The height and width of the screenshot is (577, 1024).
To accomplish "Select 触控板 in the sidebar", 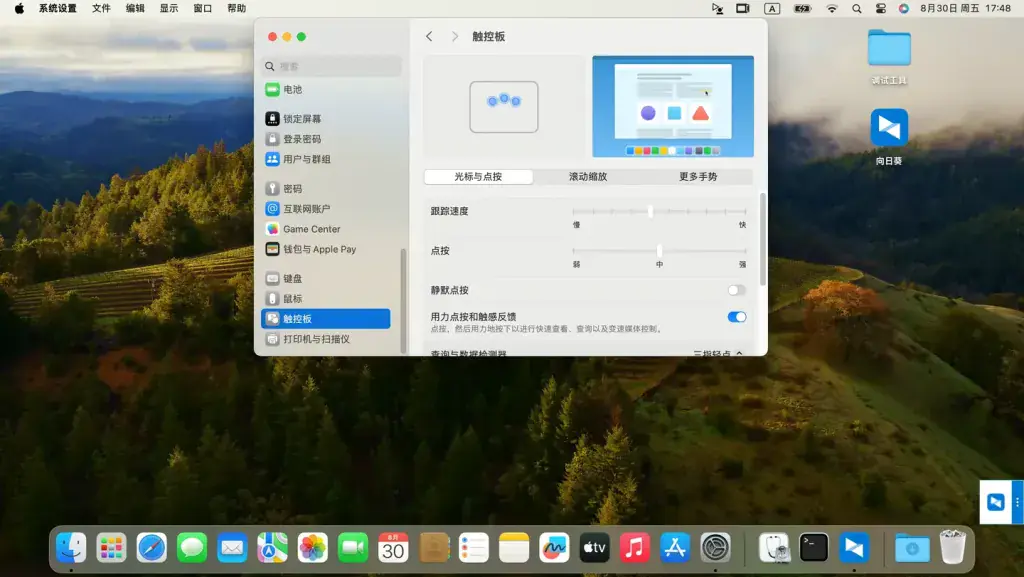I will click(x=326, y=319).
